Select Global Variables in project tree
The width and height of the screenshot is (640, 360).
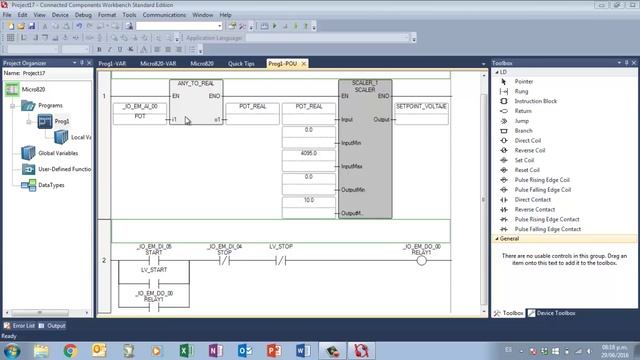point(58,153)
